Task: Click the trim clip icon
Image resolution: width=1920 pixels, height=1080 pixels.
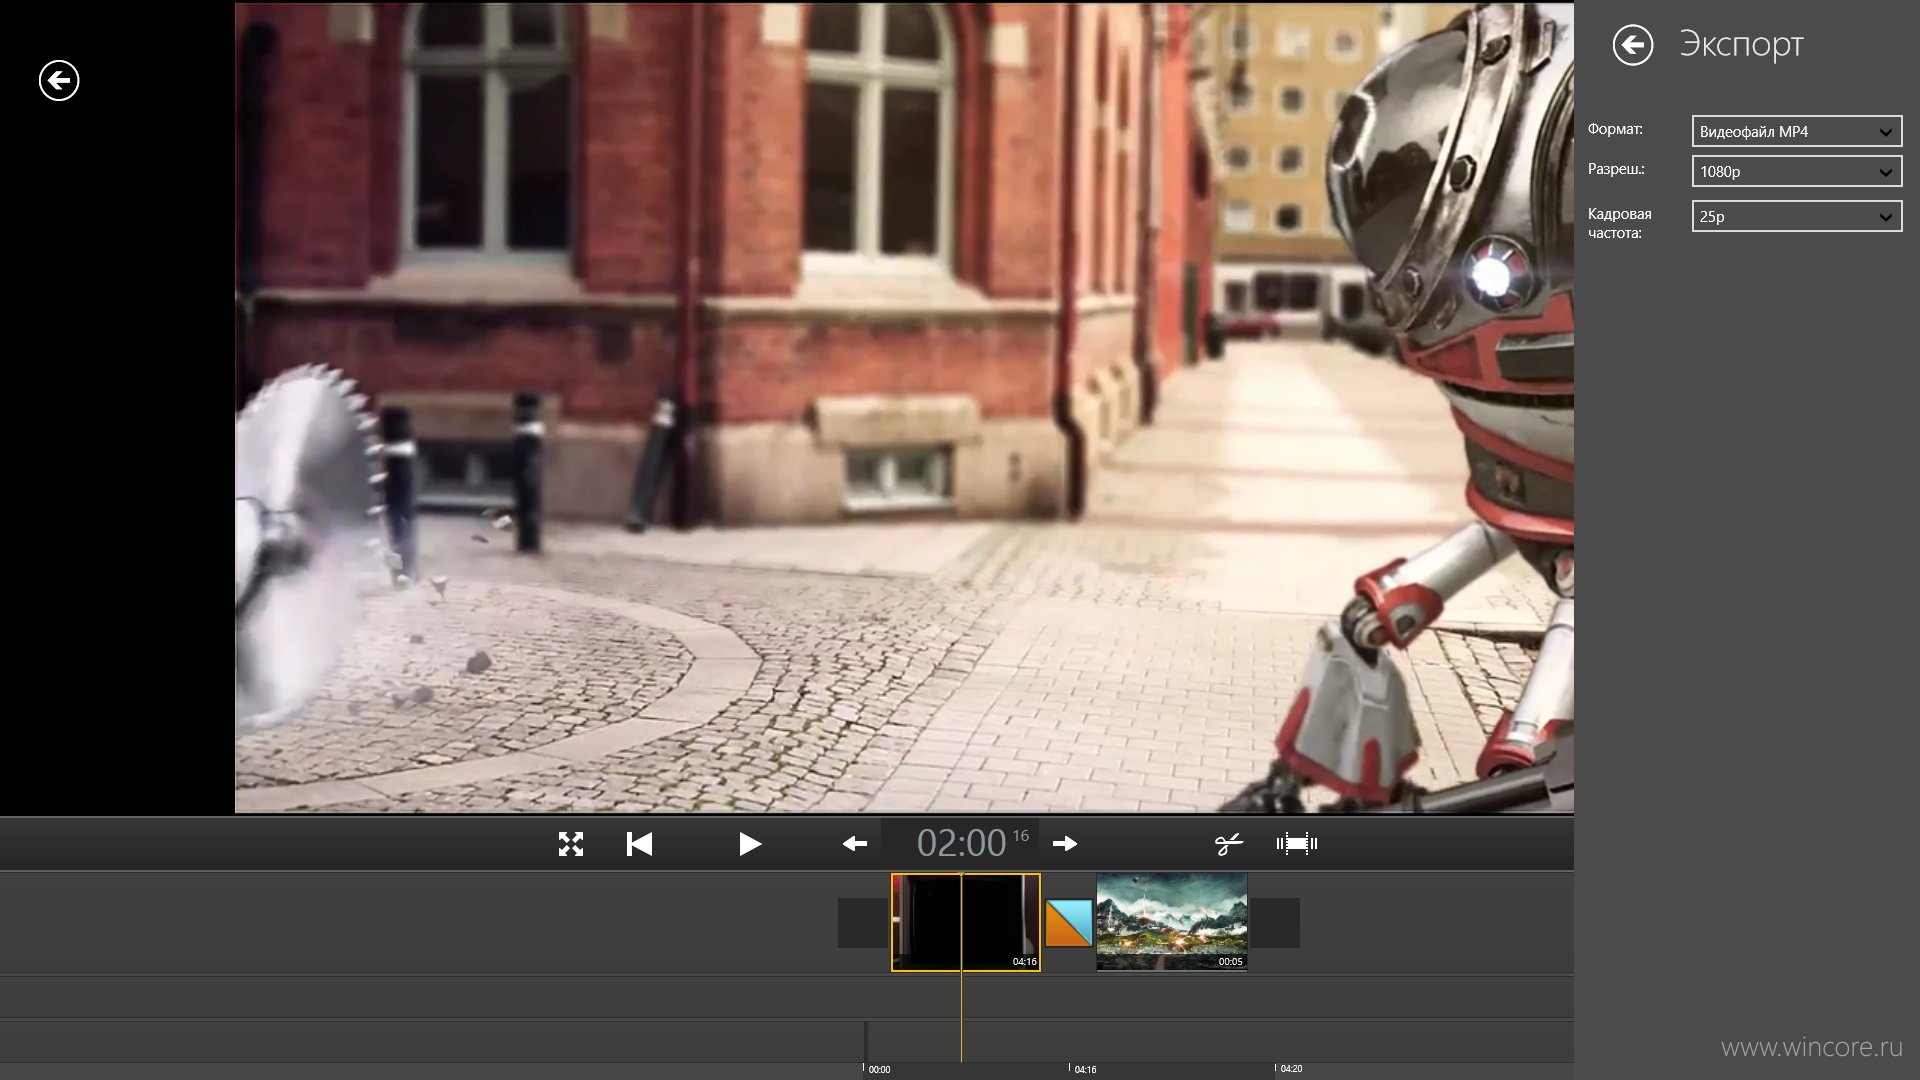Action: (x=1296, y=844)
